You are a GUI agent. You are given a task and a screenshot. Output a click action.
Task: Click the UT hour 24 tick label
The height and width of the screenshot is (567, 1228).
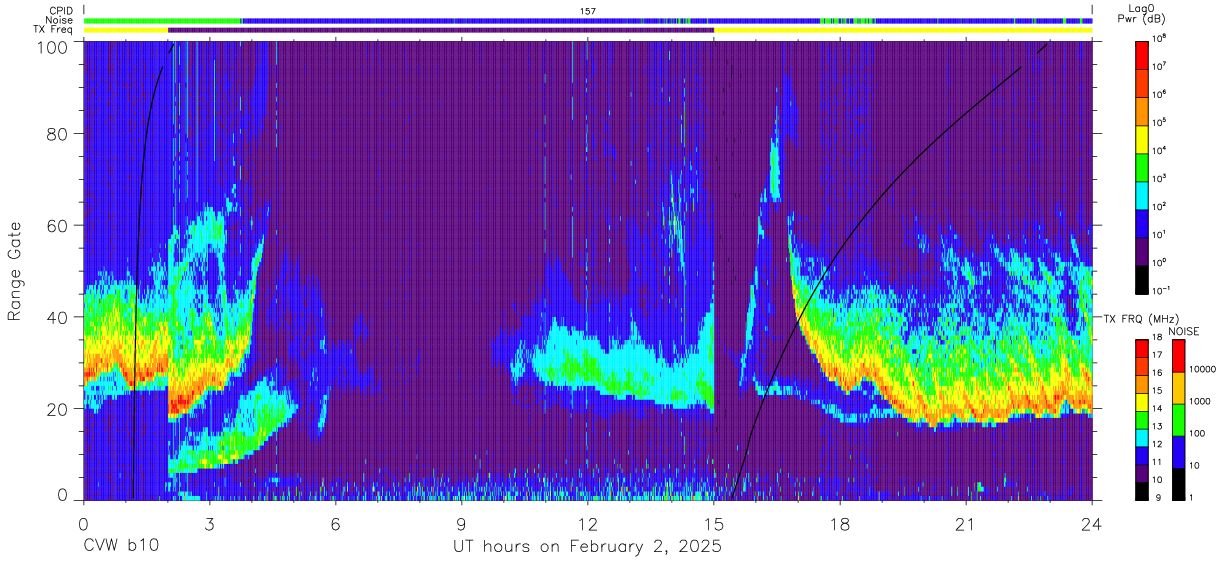(x=1092, y=524)
